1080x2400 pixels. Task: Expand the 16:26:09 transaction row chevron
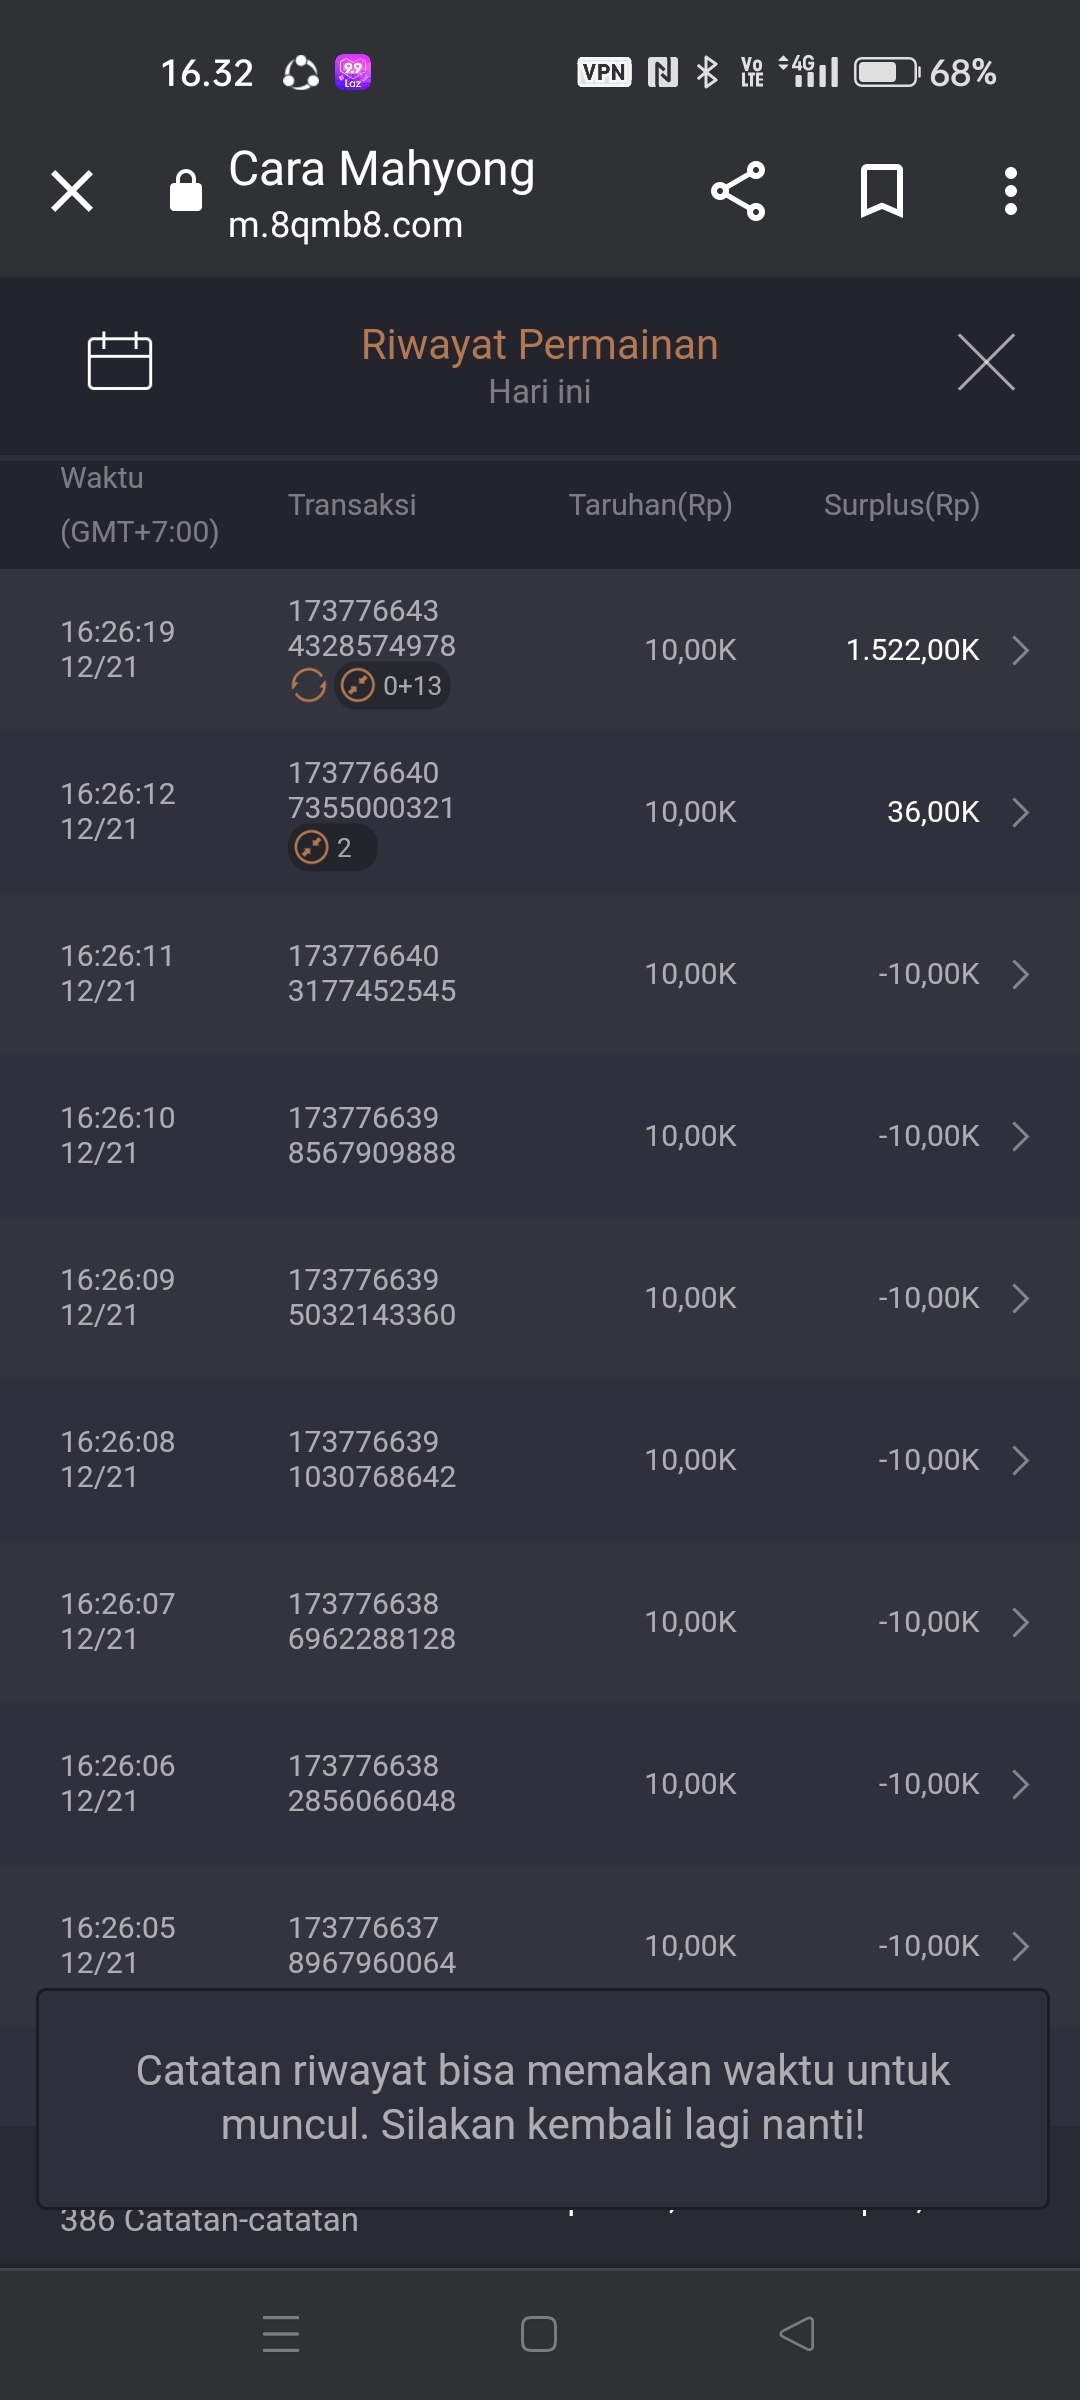click(x=1020, y=1298)
